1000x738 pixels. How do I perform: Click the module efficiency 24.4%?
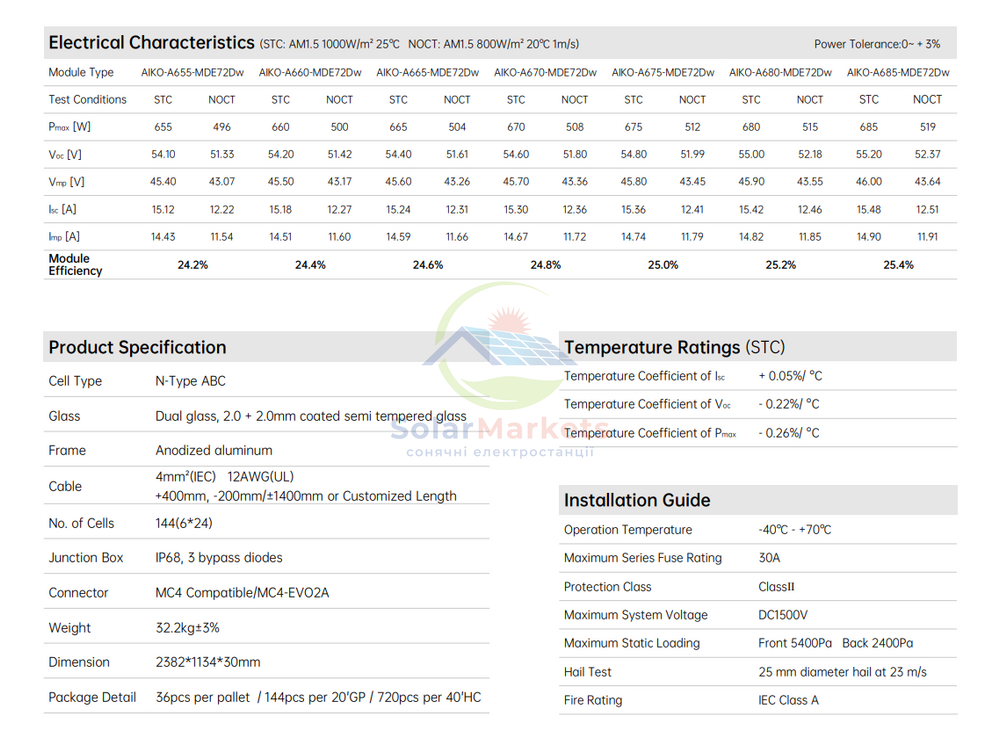click(x=310, y=265)
